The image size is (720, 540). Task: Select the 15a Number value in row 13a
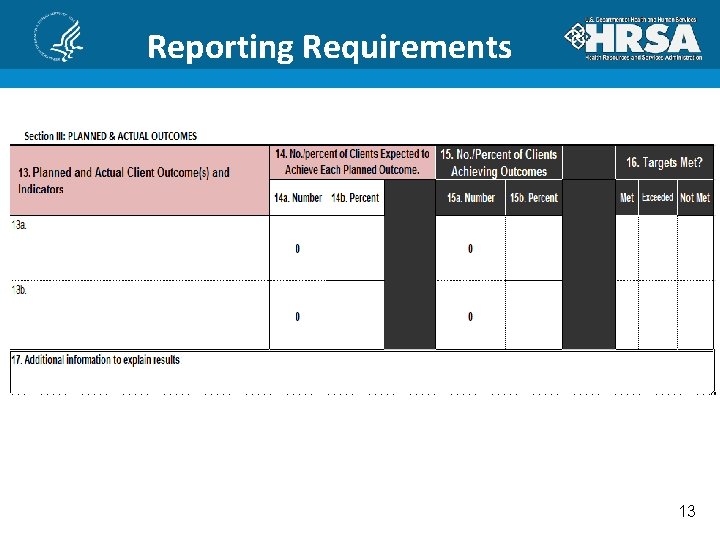coord(470,248)
